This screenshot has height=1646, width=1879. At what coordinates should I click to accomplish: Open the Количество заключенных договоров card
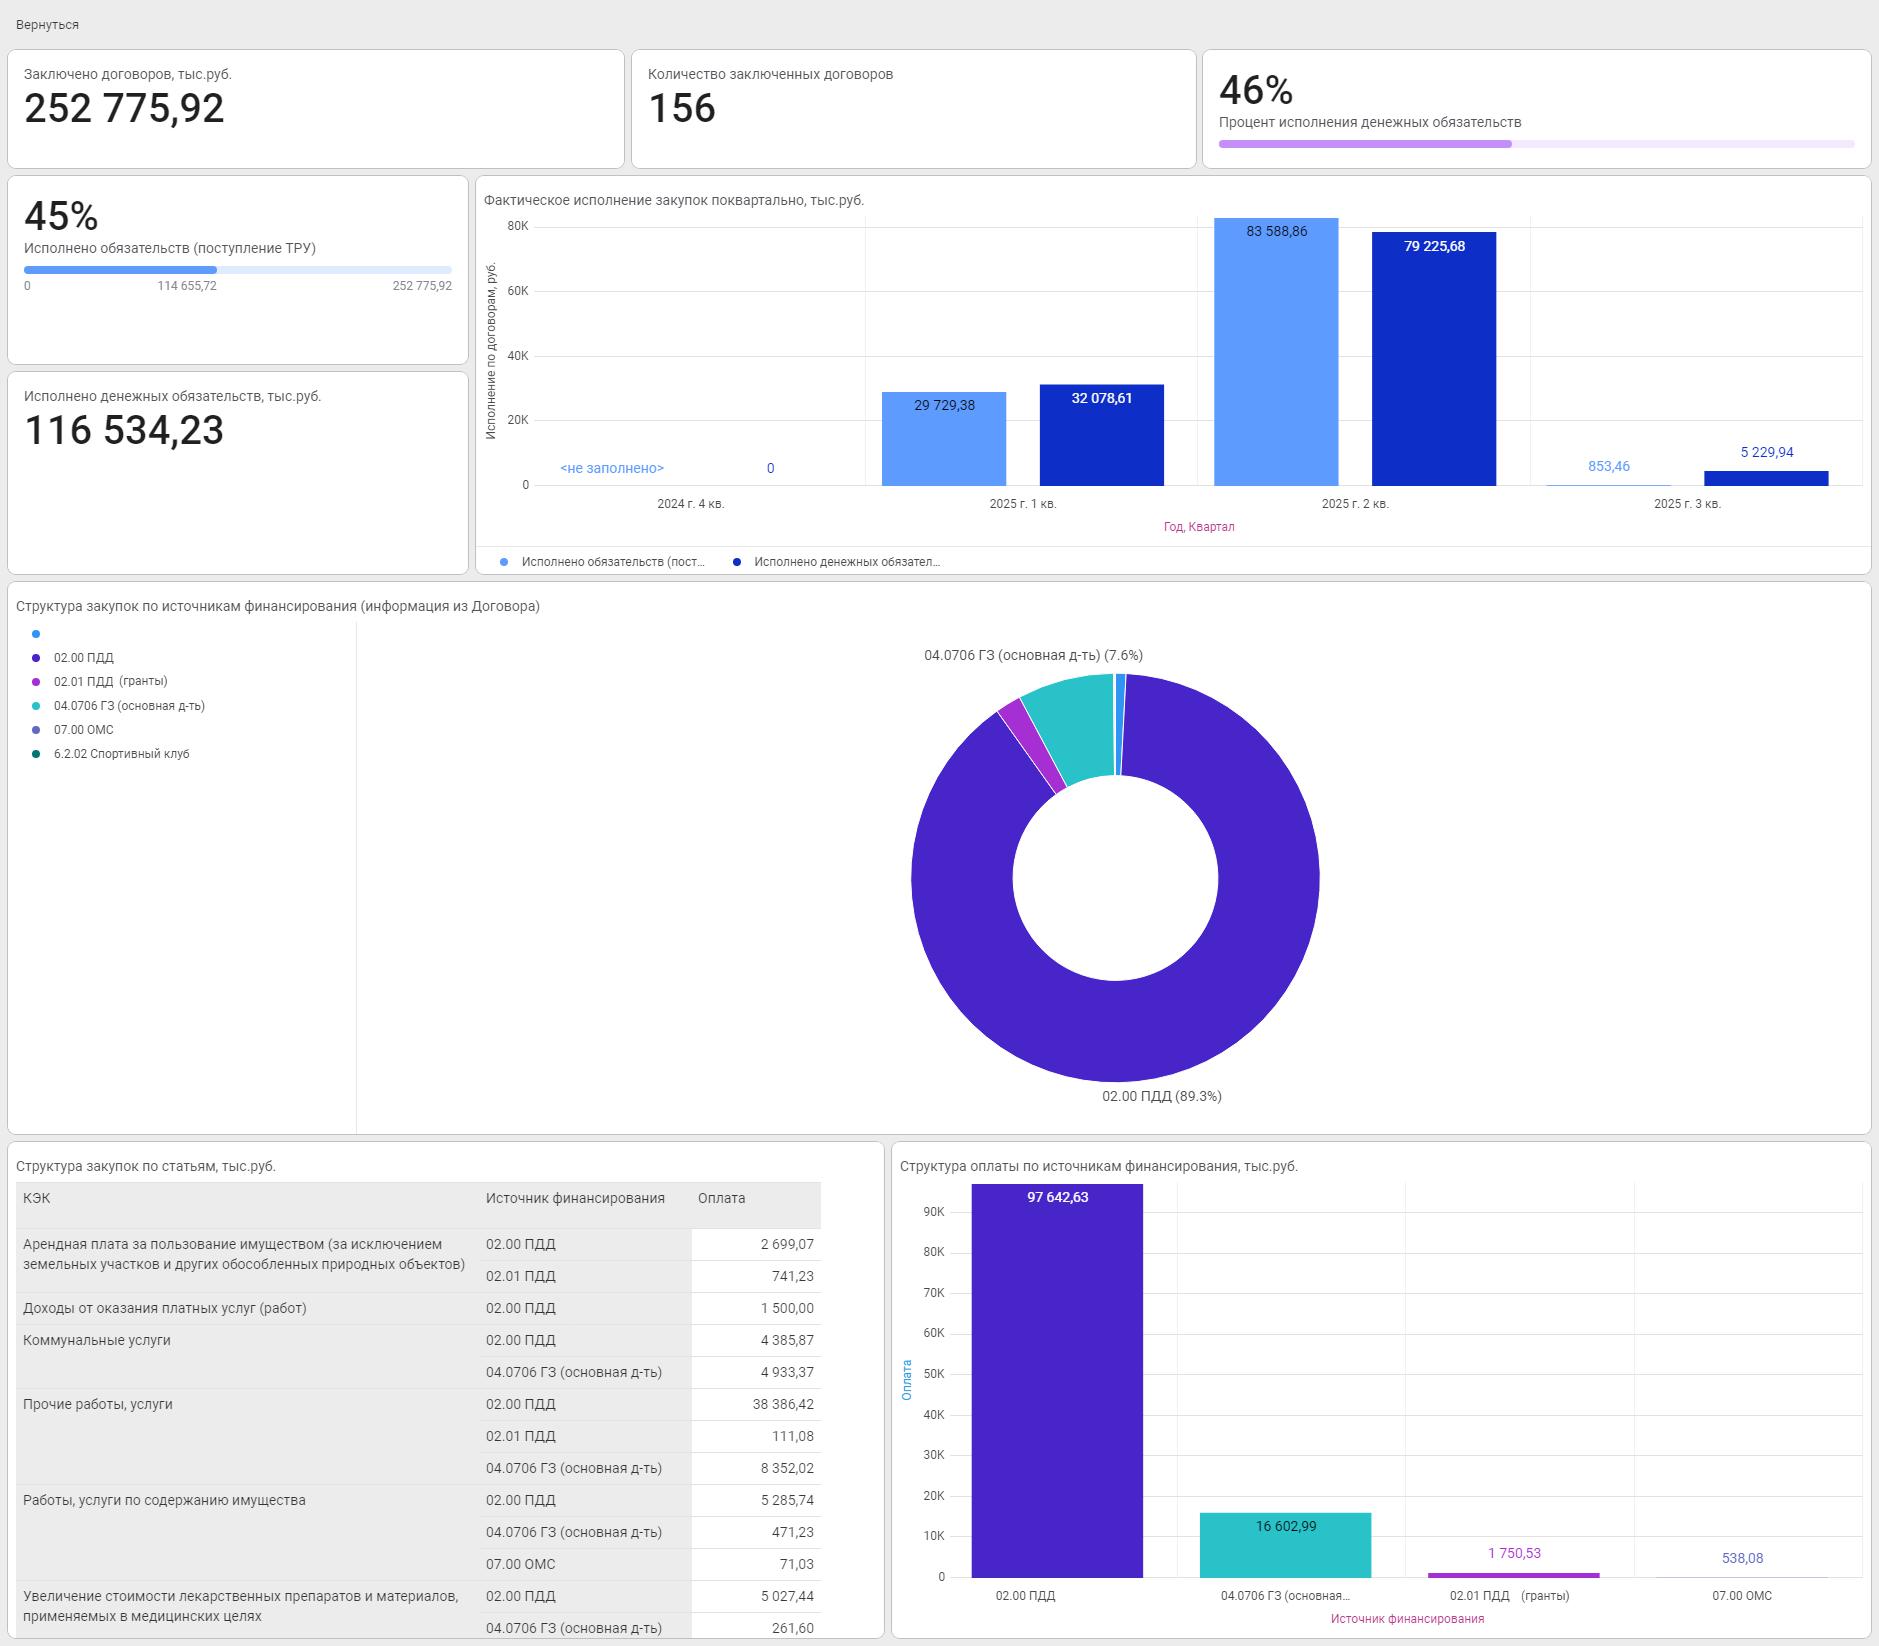[913, 108]
